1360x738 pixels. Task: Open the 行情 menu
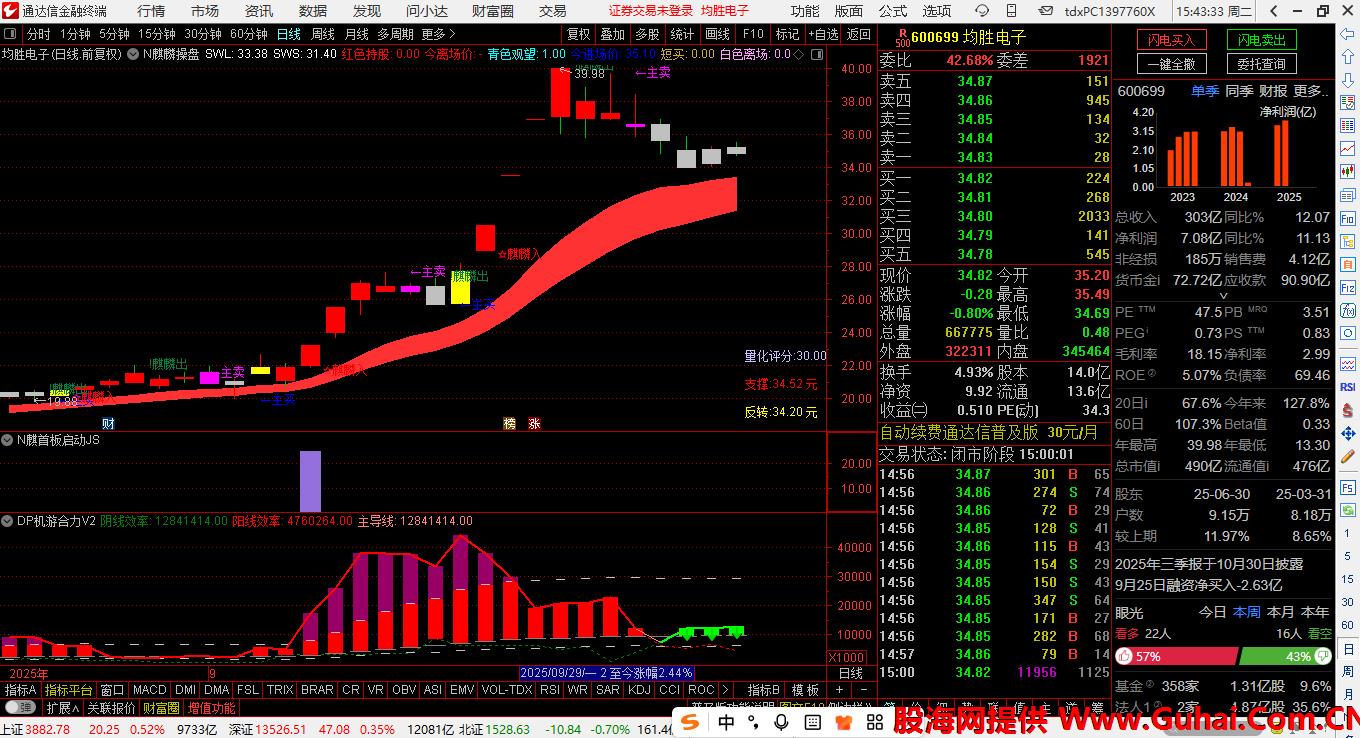pyautogui.click(x=151, y=11)
